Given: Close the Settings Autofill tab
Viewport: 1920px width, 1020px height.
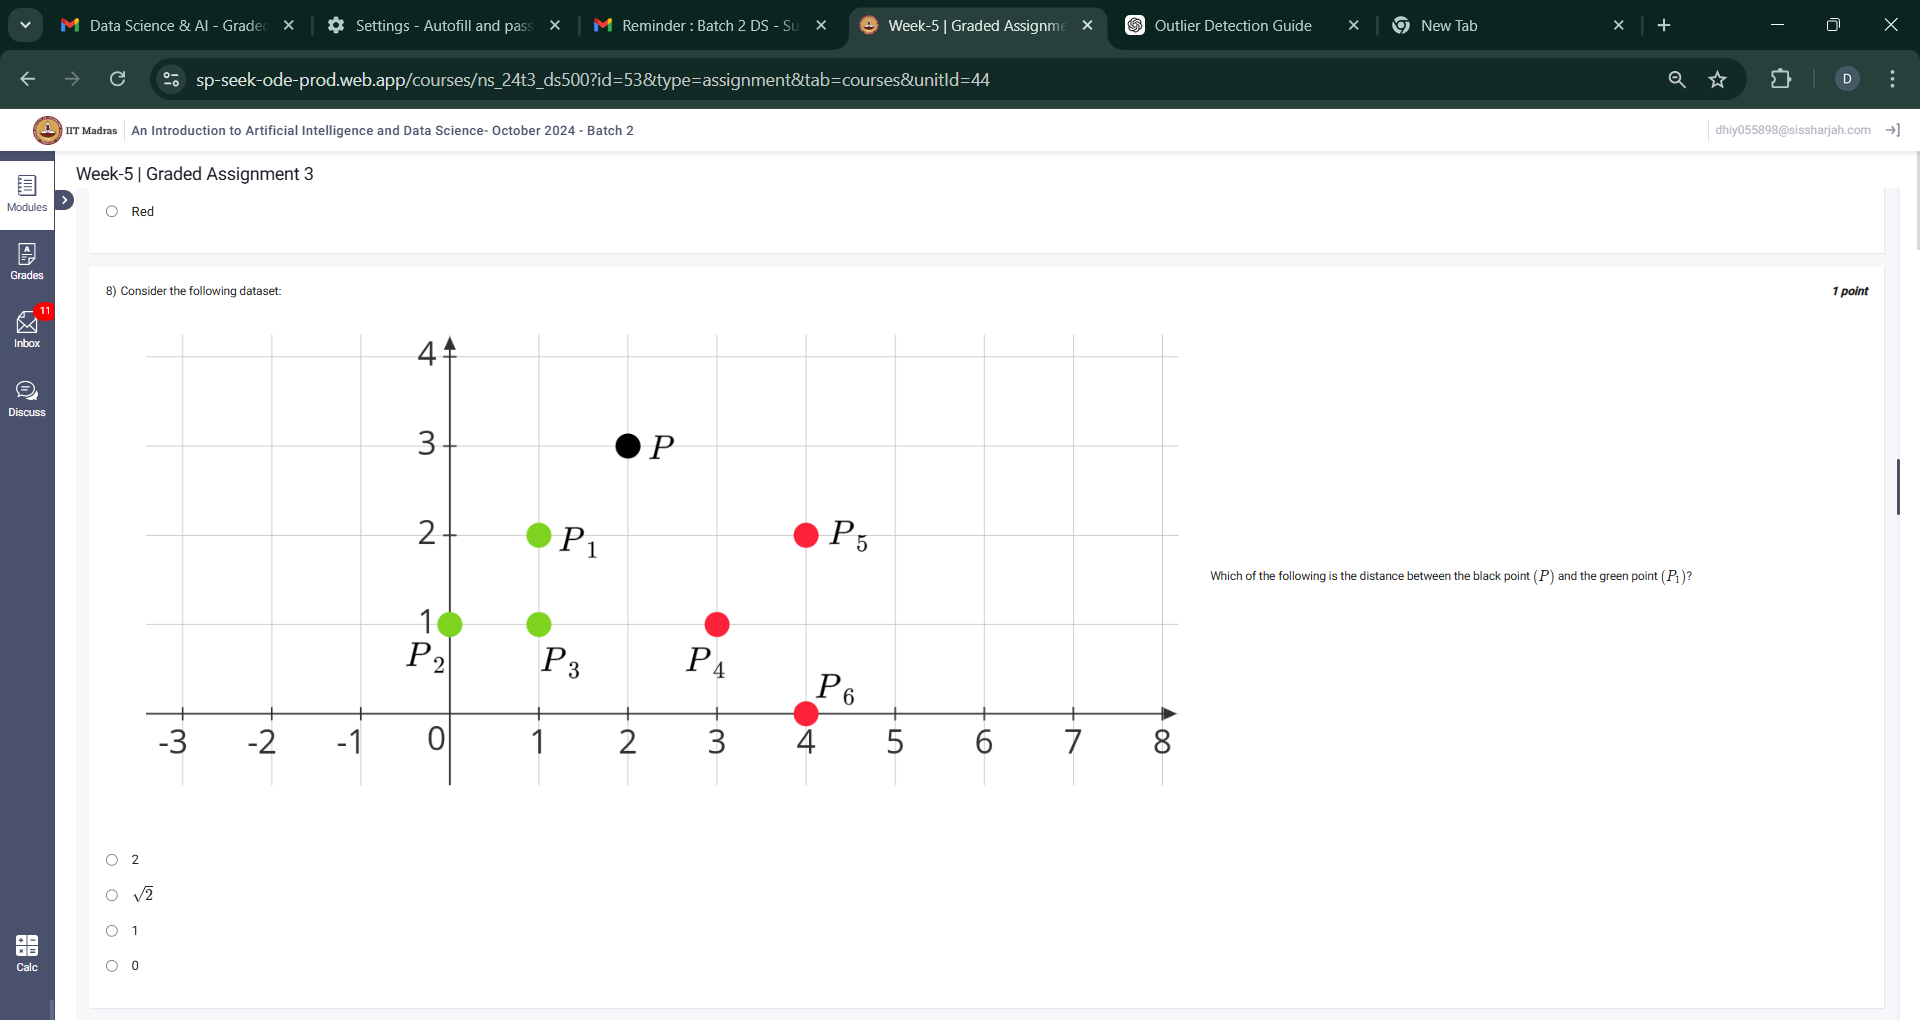Looking at the screenshot, I should (x=555, y=25).
